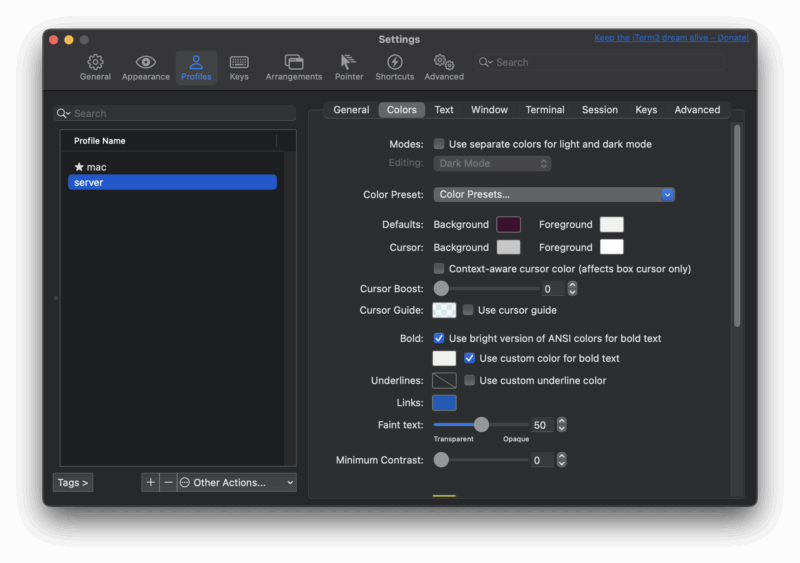Open the Other Actions dropdown menu

[237, 482]
